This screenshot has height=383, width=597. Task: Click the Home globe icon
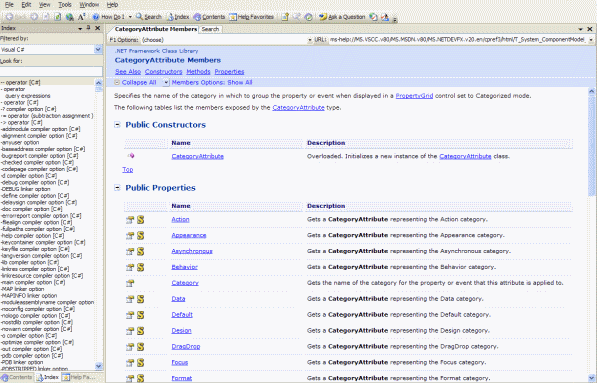(x=69, y=17)
